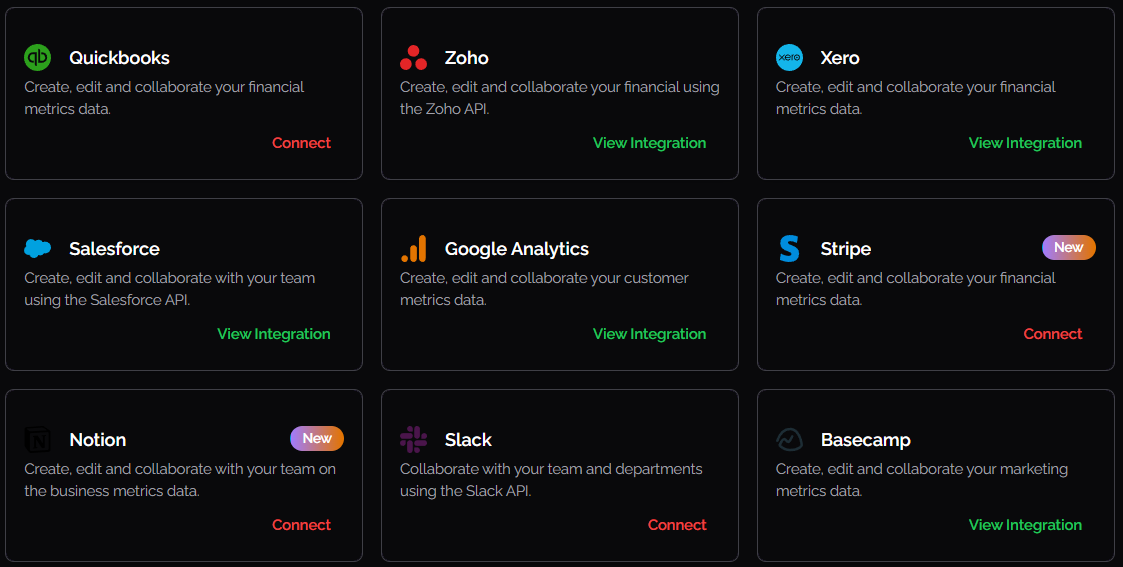Screen dimensions: 1123x567
Task: Click the Xero blue circle icon
Action: tap(789, 58)
